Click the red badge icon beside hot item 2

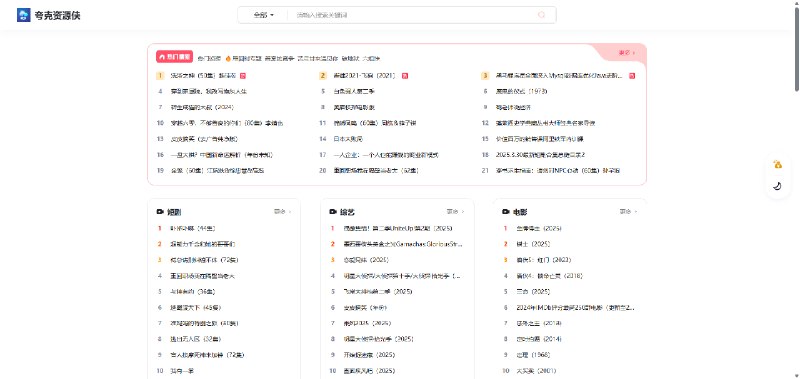405,75
